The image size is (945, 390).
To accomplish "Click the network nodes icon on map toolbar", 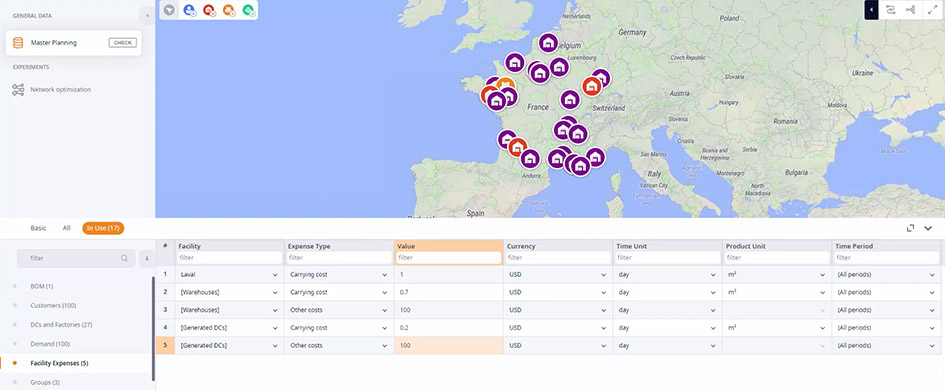I will pos(911,10).
